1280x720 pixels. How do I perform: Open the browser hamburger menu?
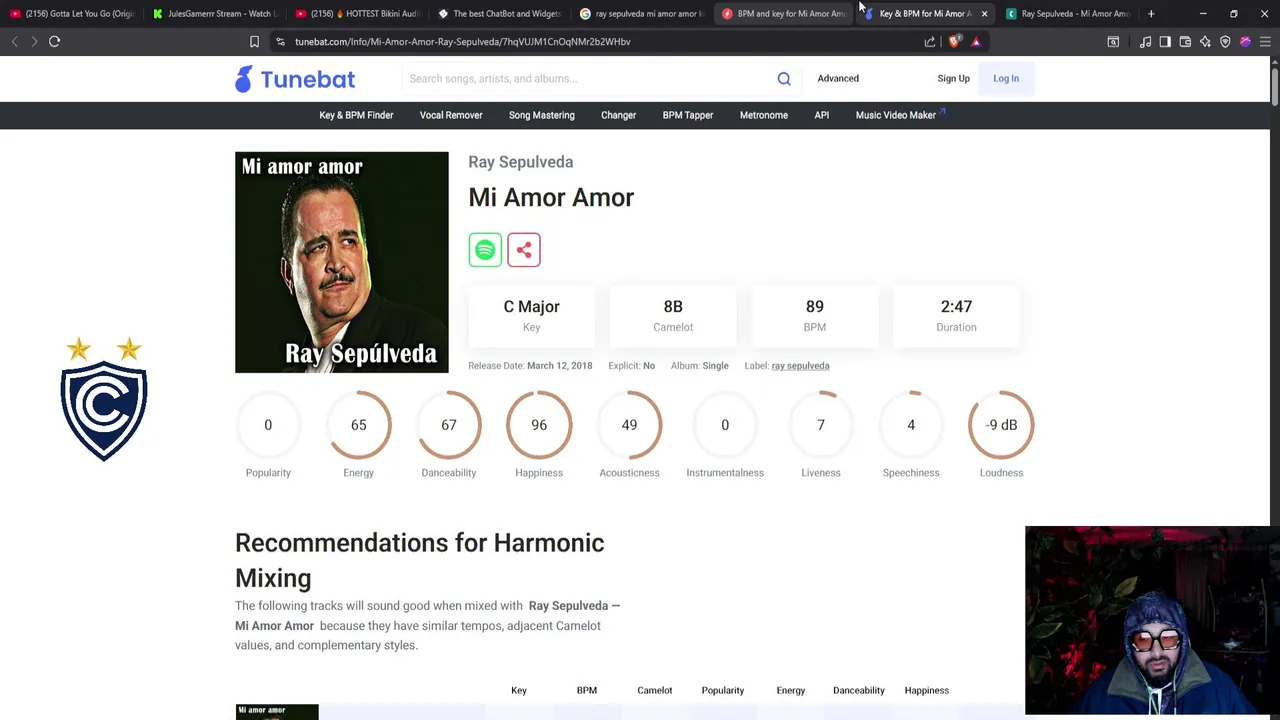1265,42
